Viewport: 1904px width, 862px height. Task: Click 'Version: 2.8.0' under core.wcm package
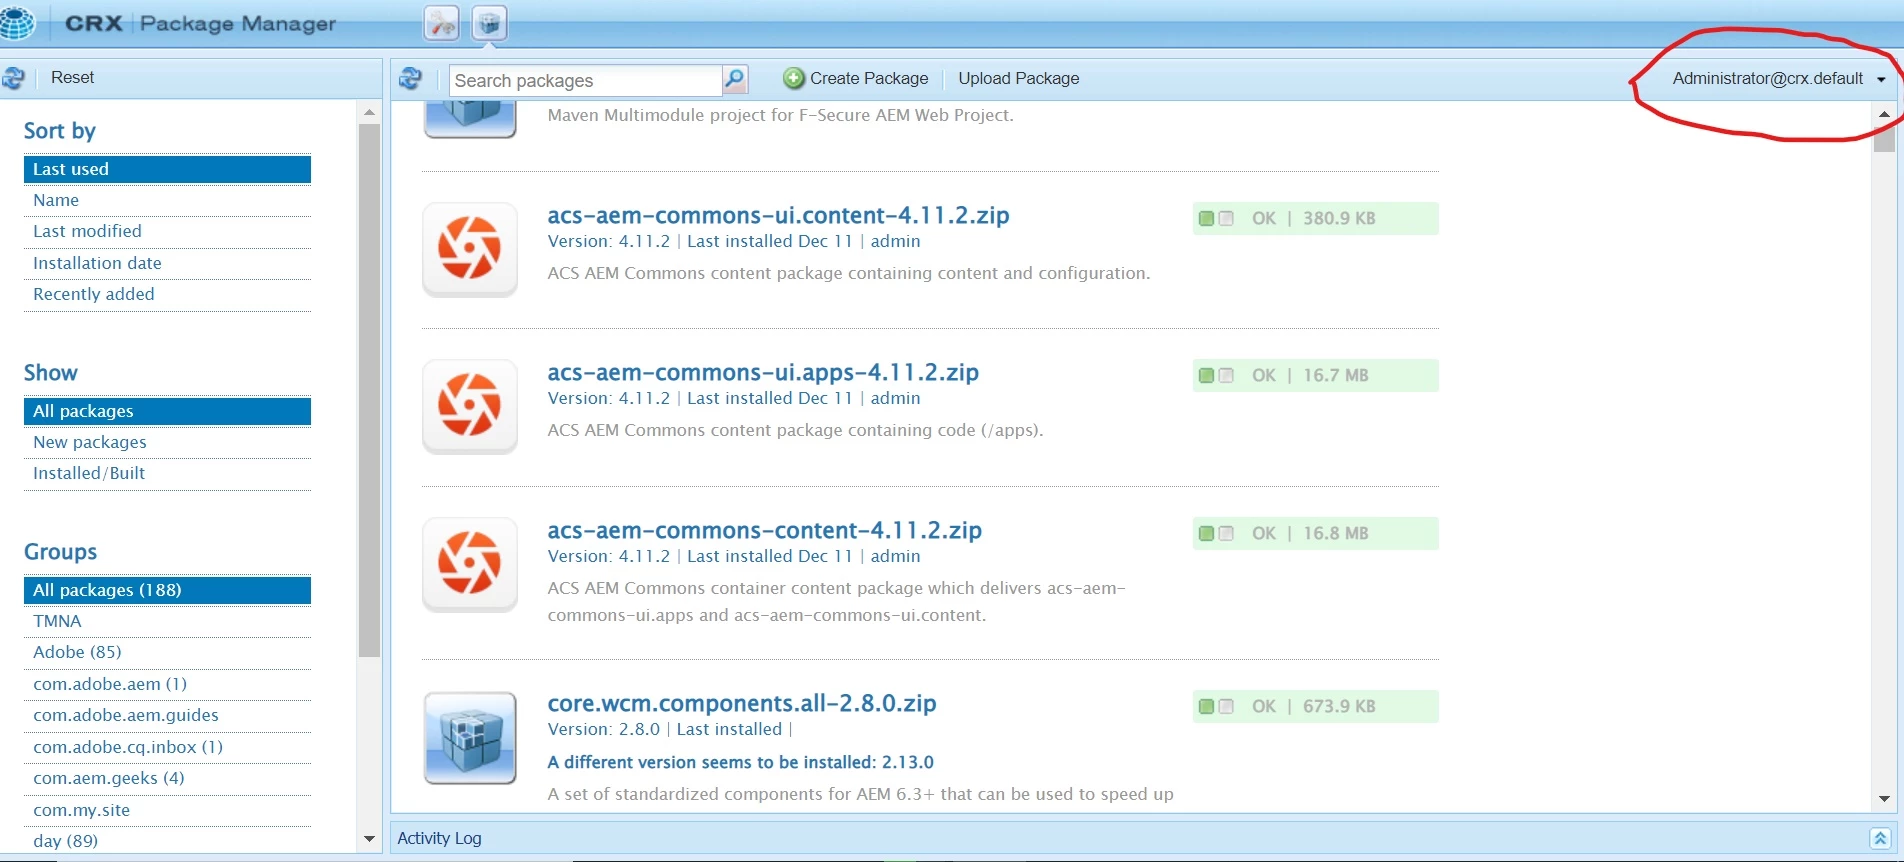(x=604, y=729)
